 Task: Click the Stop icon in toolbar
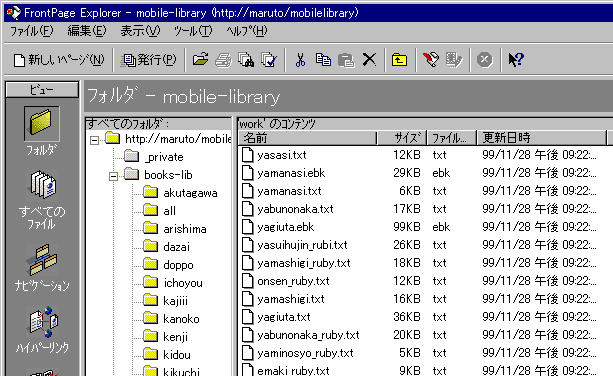(484, 60)
